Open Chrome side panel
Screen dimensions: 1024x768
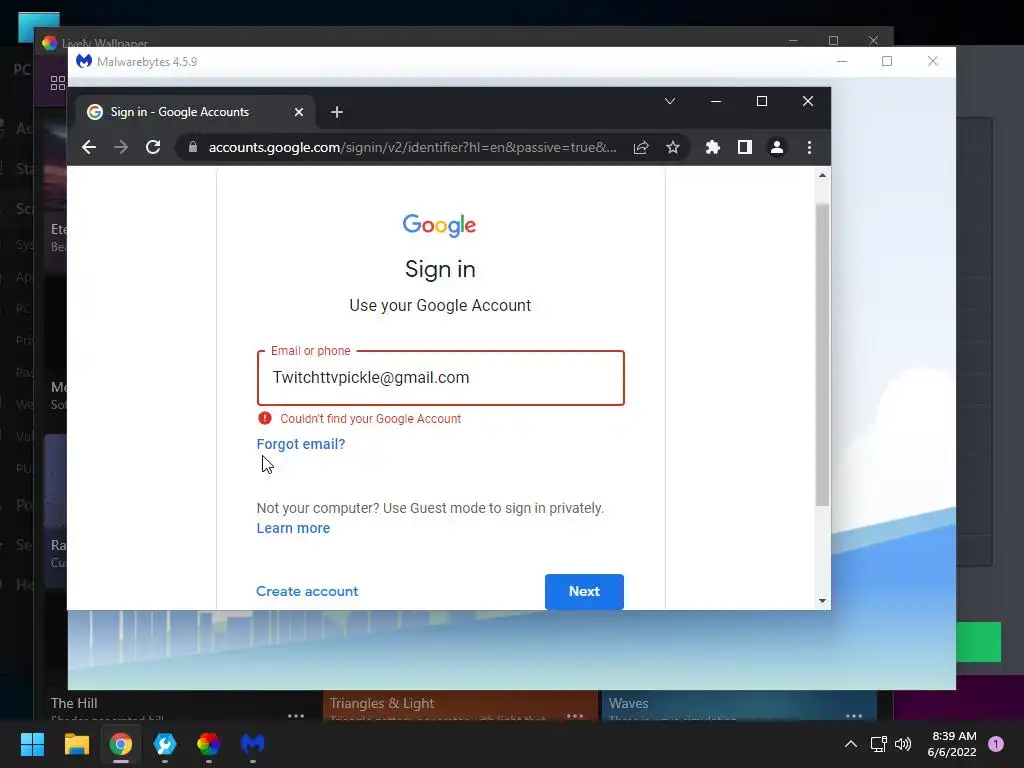(x=744, y=148)
